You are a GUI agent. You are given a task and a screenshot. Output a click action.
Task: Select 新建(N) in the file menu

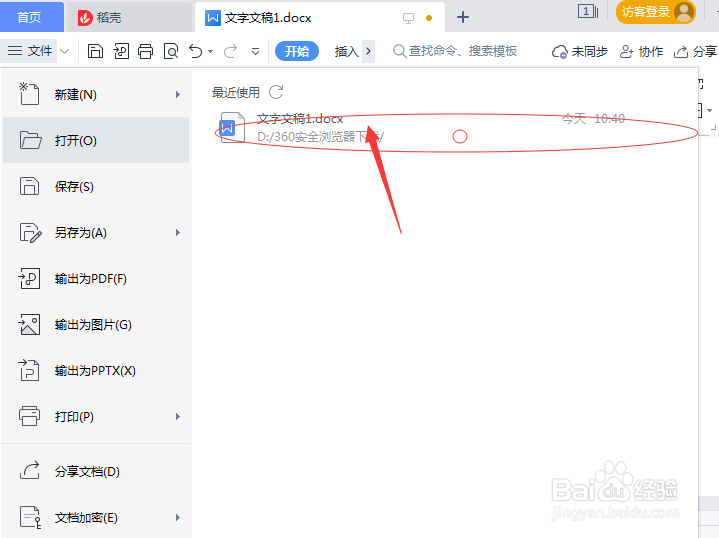pos(96,94)
